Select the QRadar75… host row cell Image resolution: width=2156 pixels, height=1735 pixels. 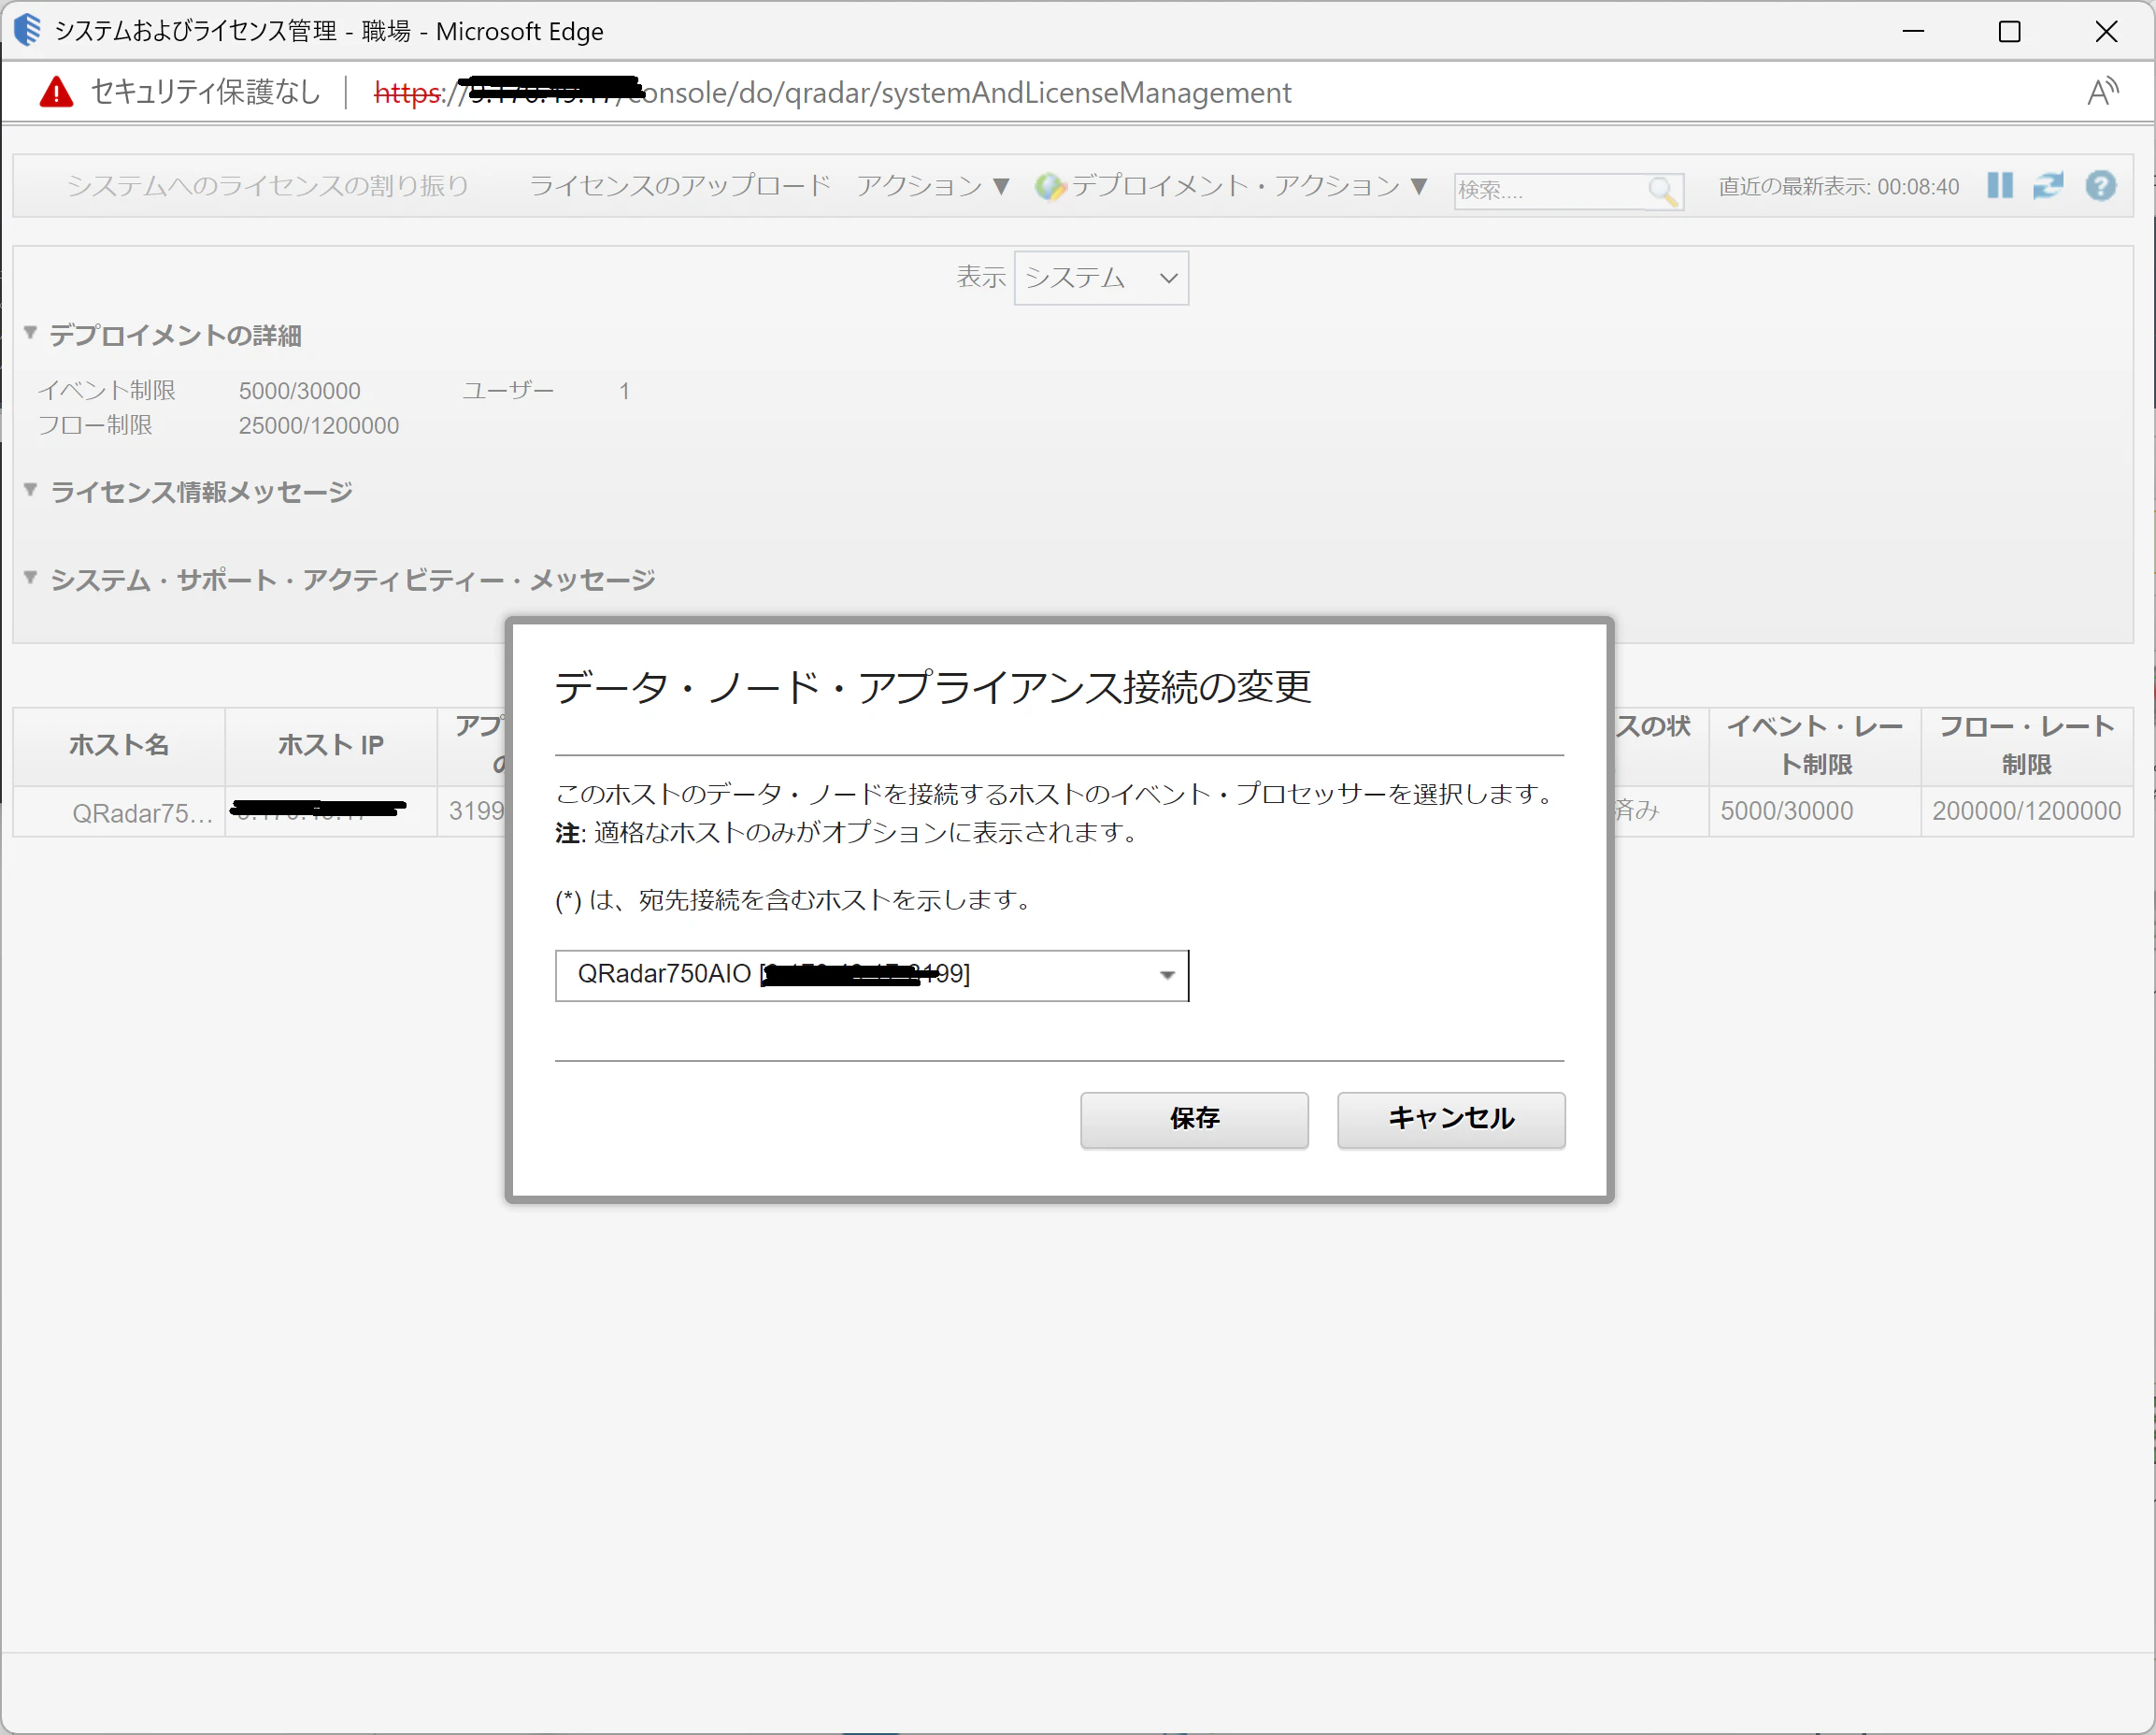119,811
